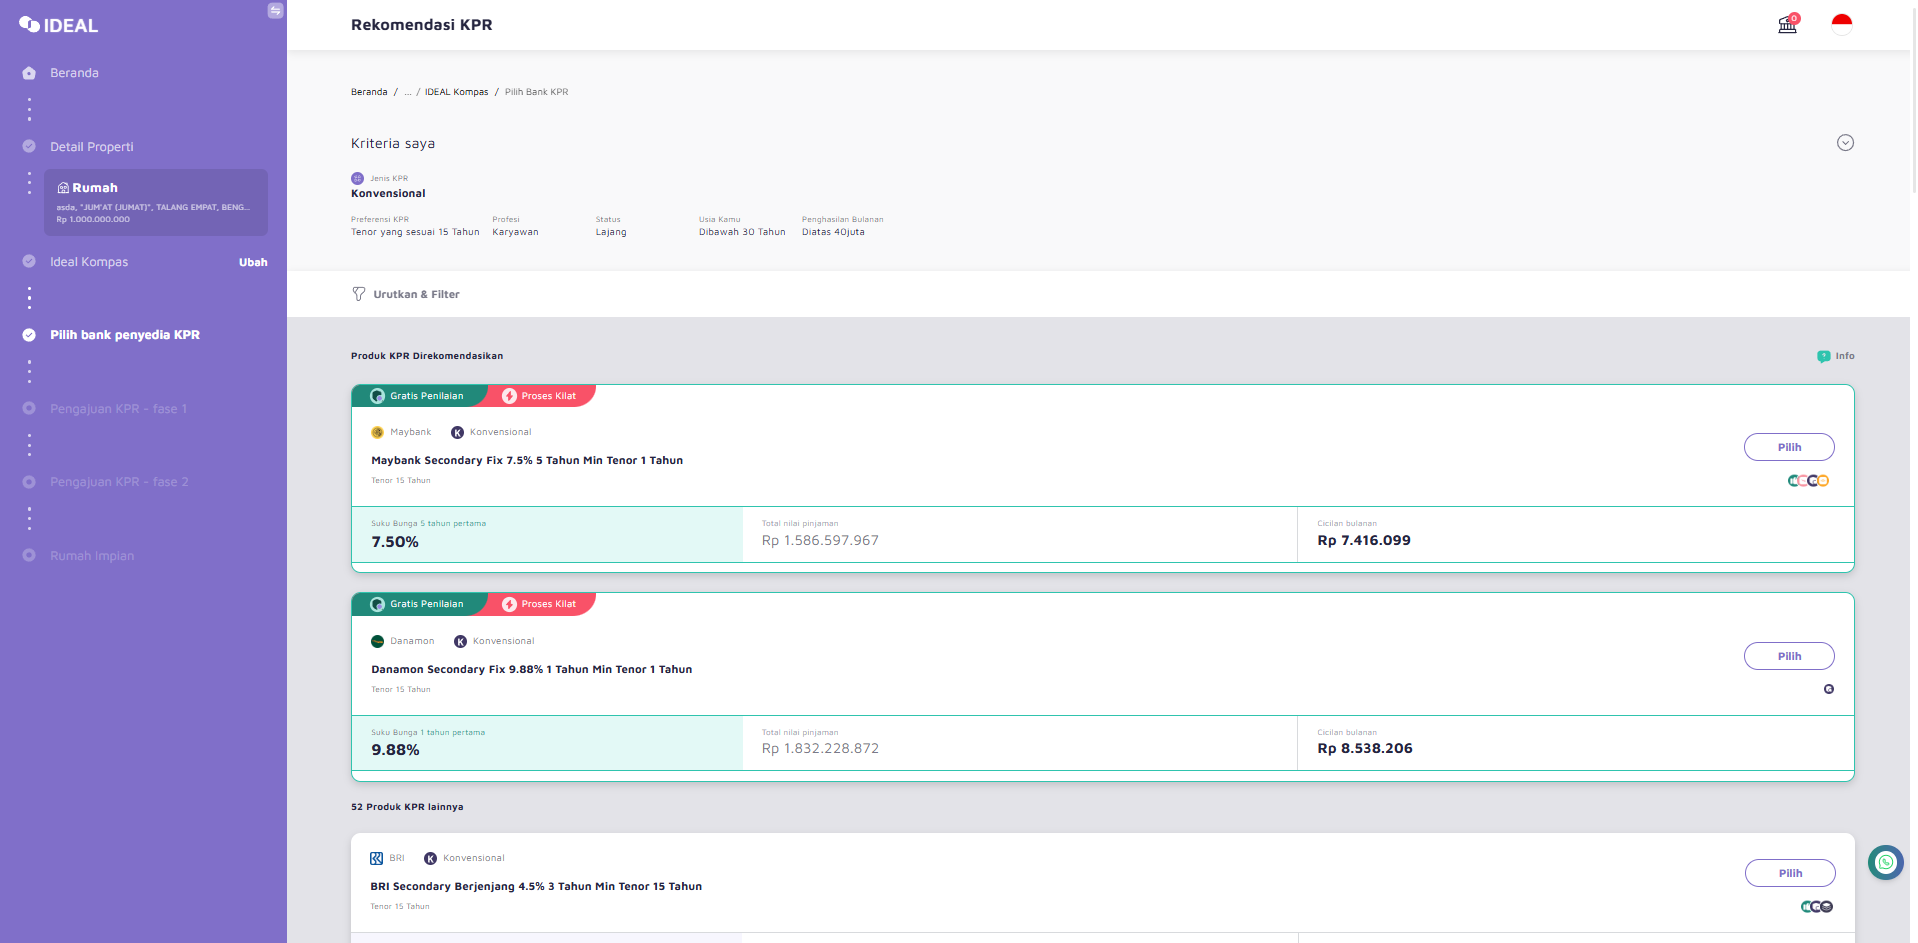1918x943 pixels.
Task: Expand the breadcrumb ellipsis item
Action: coord(407,92)
